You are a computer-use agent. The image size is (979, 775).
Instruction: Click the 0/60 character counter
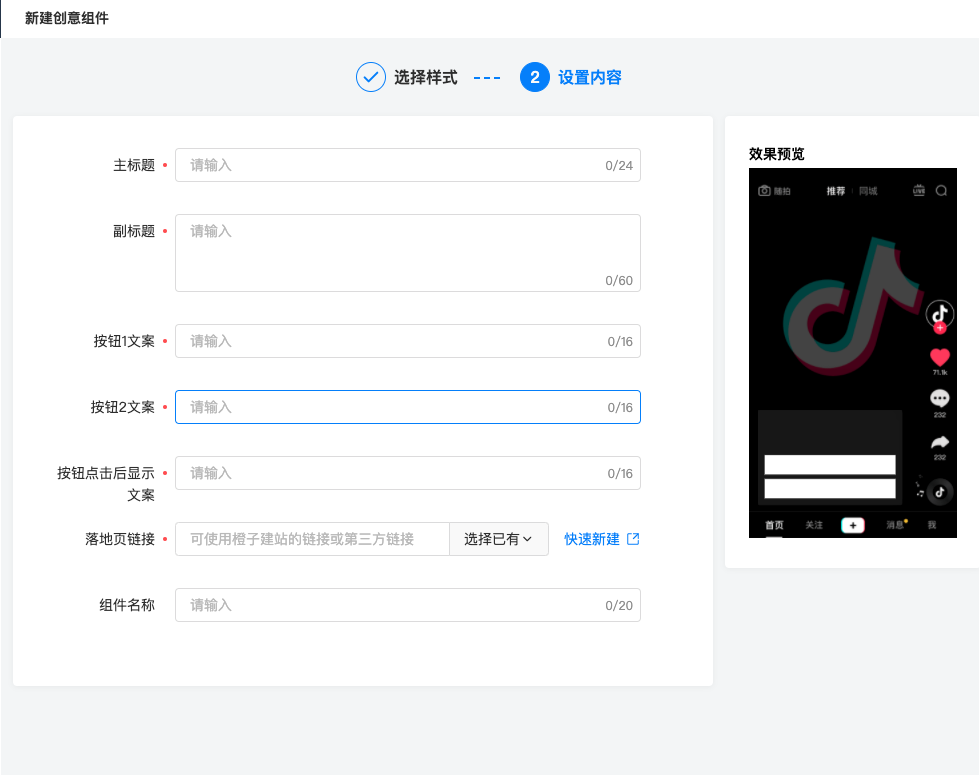pyautogui.click(x=619, y=280)
